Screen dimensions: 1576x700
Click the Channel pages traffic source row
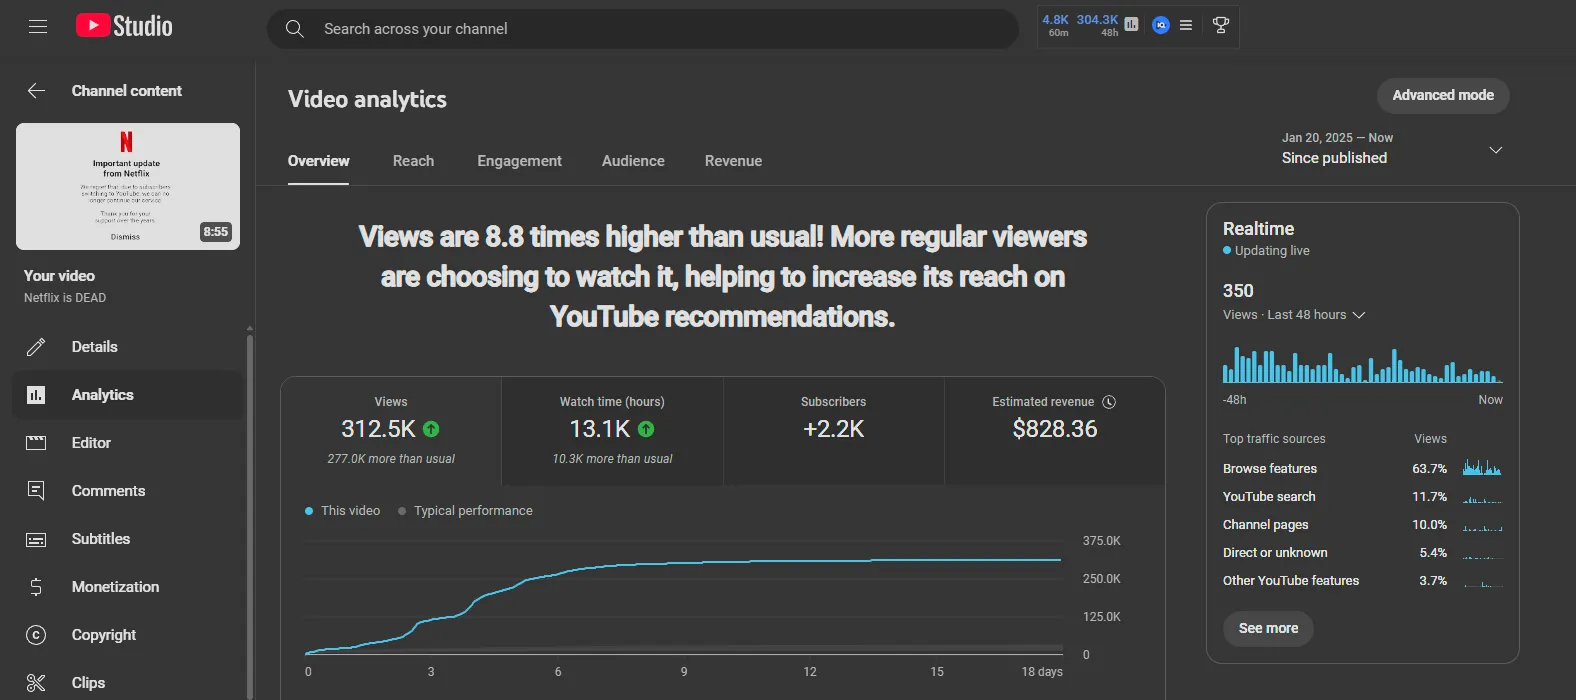pos(1362,524)
